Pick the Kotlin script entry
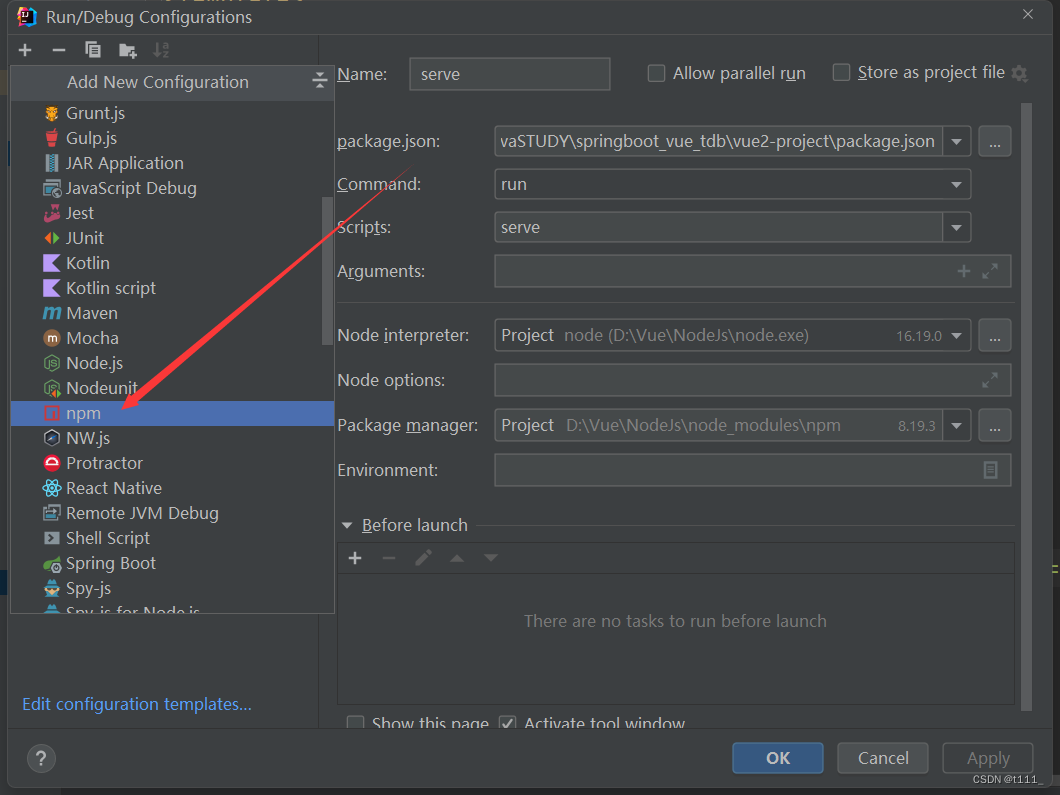The width and height of the screenshot is (1060, 795). click(x=172, y=288)
